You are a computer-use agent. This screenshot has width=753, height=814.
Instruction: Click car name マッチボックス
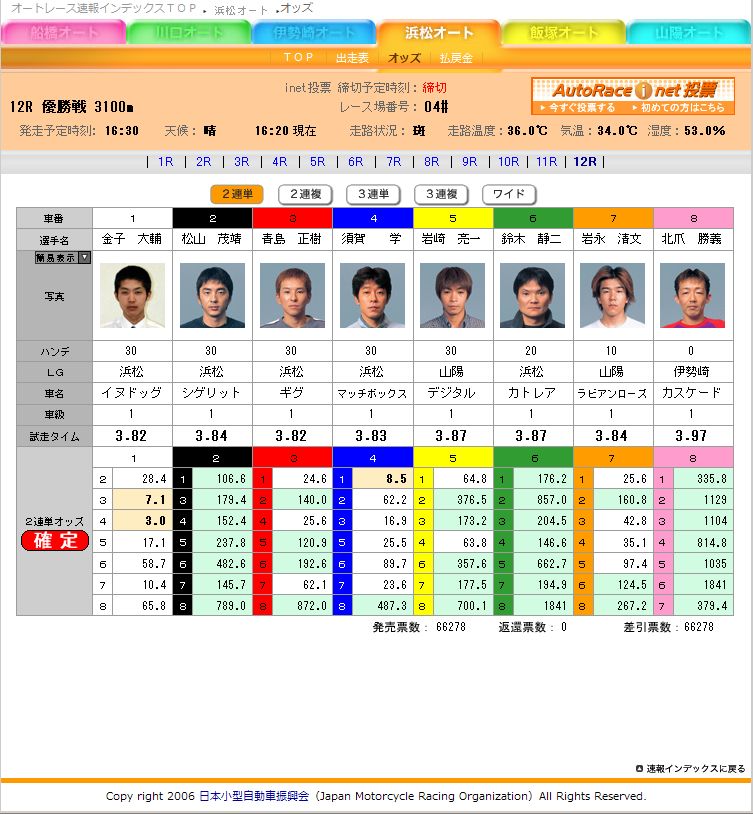(372, 393)
